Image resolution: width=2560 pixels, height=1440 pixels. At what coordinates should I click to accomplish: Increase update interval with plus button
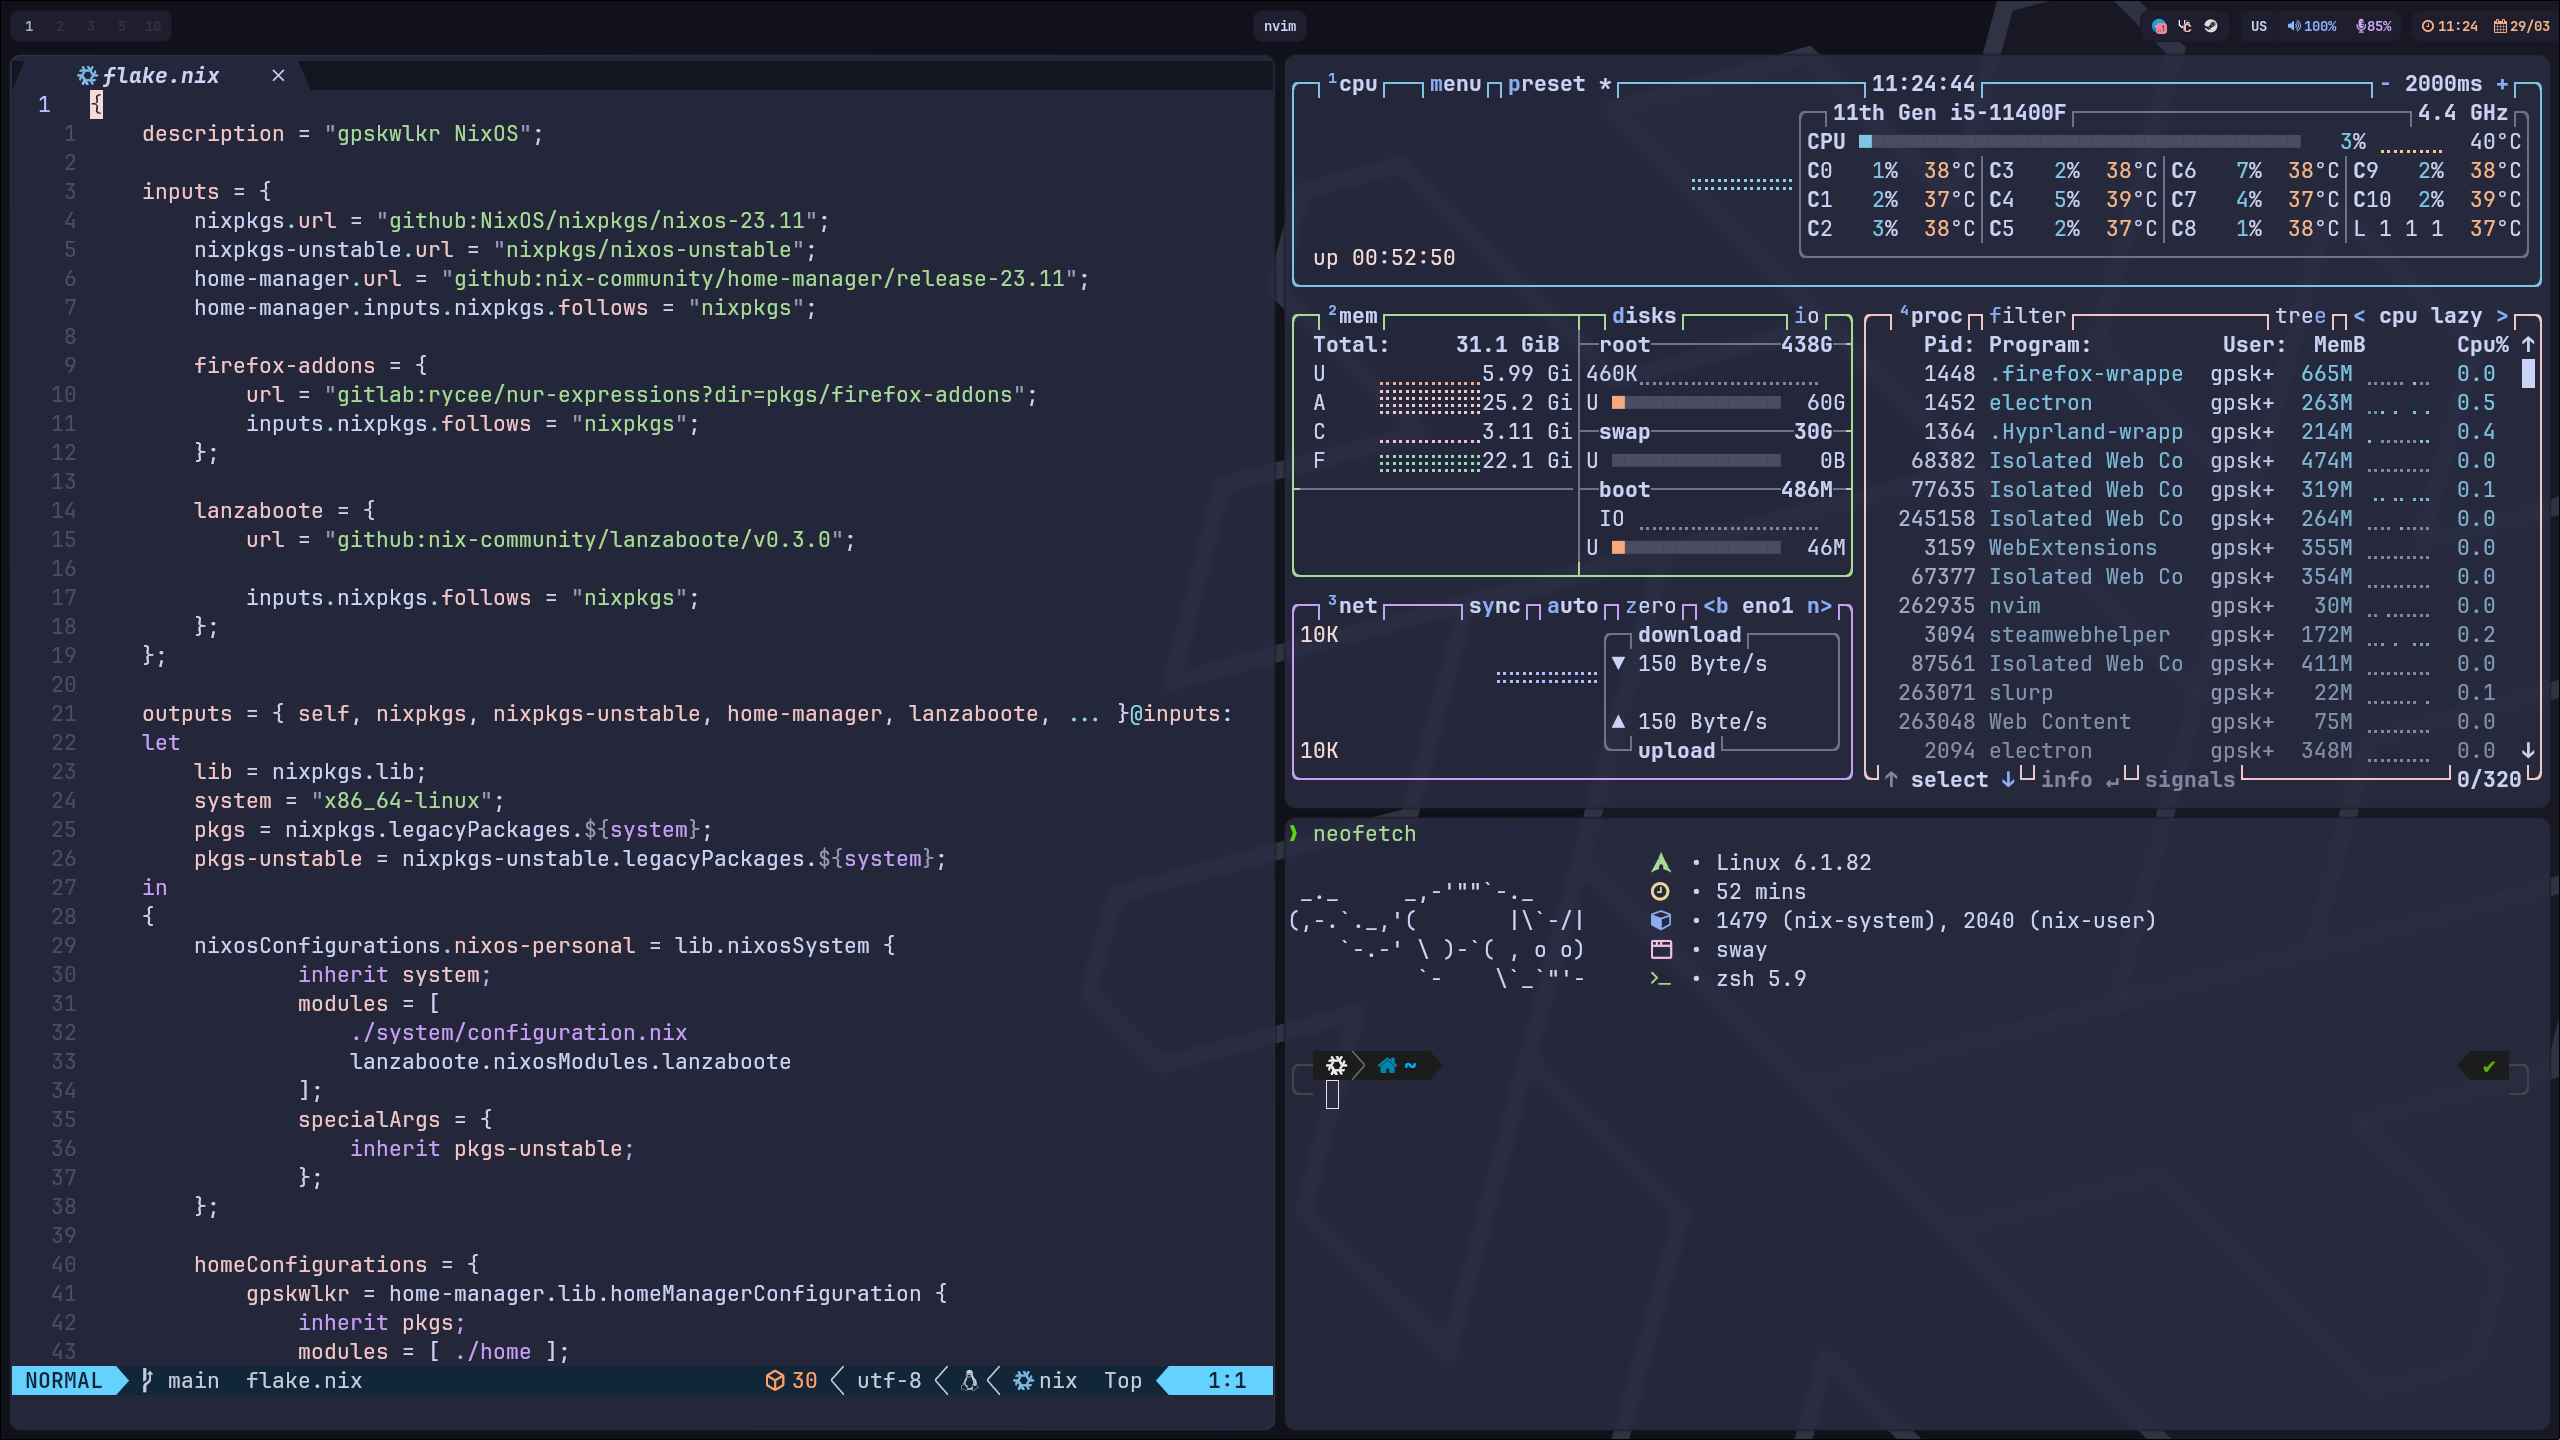coord(2502,84)
